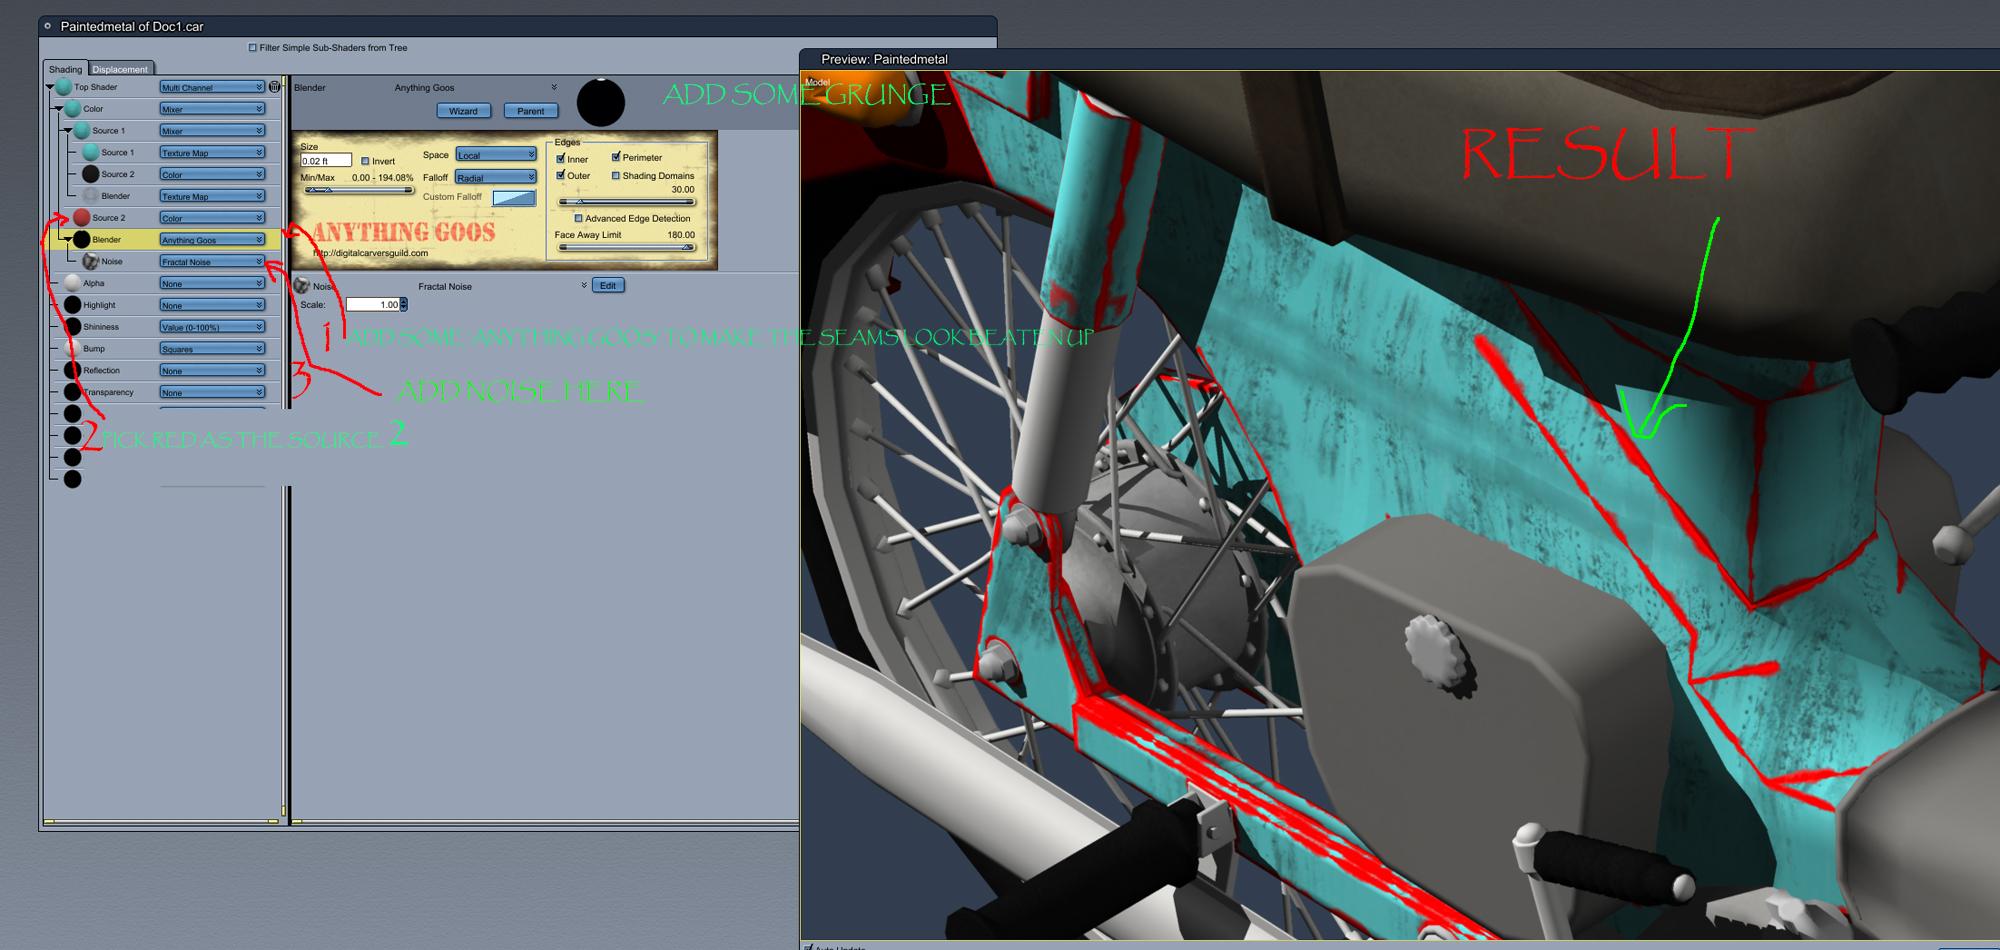Switch to the Displacement tab
2000x950 pixels.
(x=121, y=69)
